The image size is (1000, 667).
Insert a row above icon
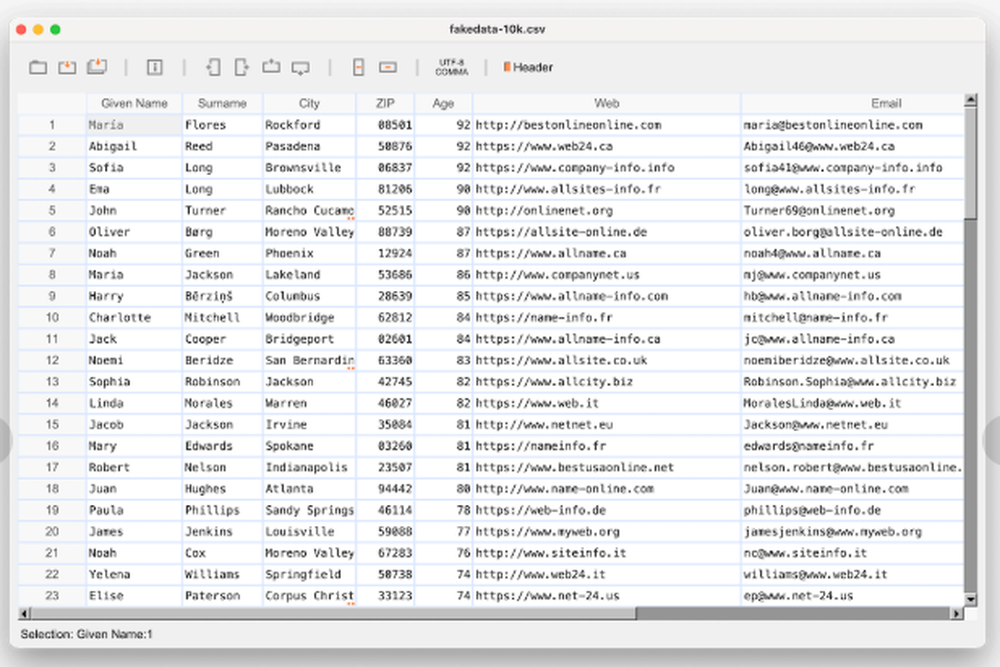click(x=271, y=66)
